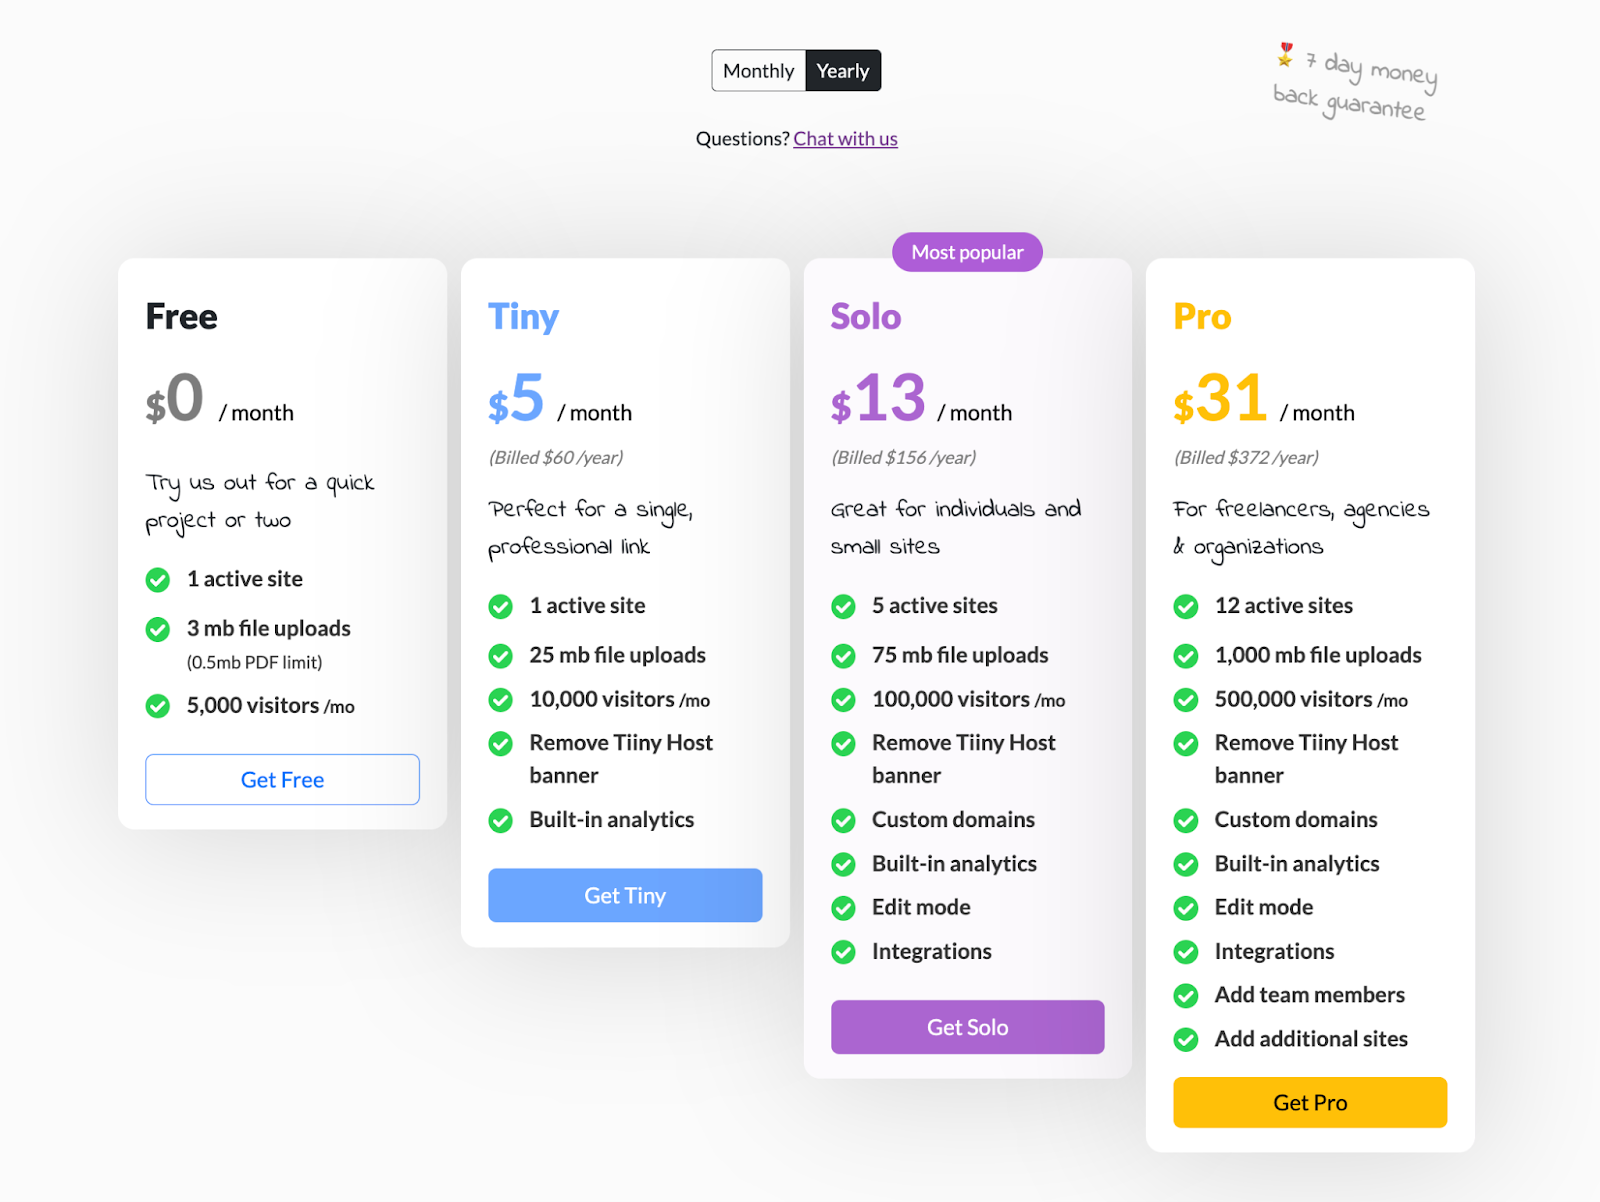Click check icon next to 5,000 visitors

[158, 706]
